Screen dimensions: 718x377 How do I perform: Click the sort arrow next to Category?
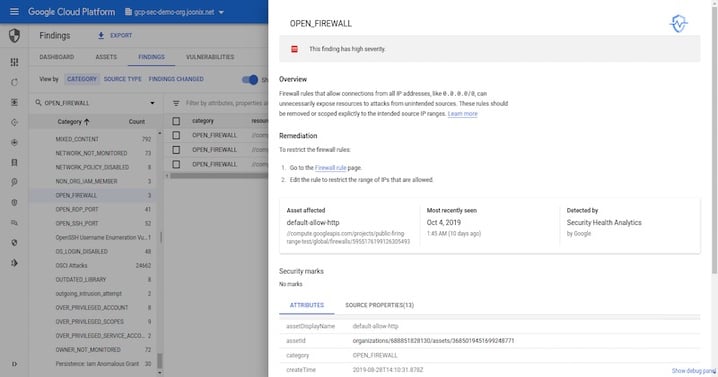(x=87, y=121)
